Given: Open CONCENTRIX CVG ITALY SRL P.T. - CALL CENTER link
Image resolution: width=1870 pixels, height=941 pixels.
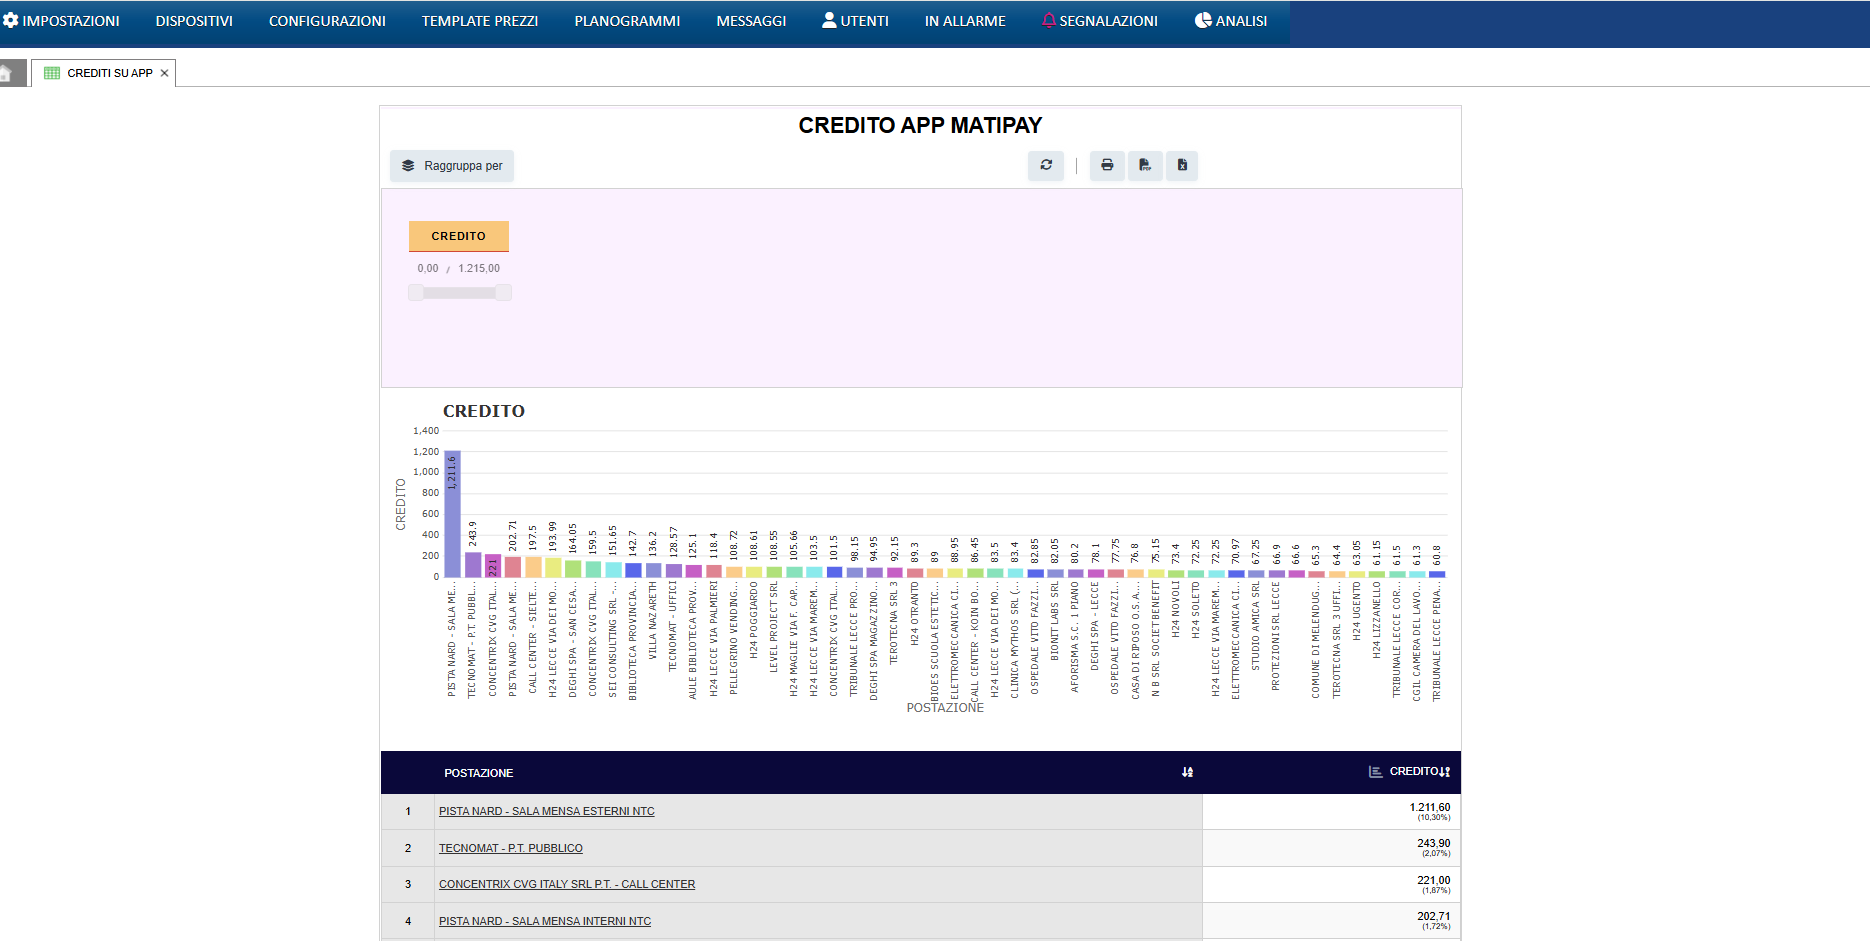Looking at the screenshot, I should tap(567, 884).
